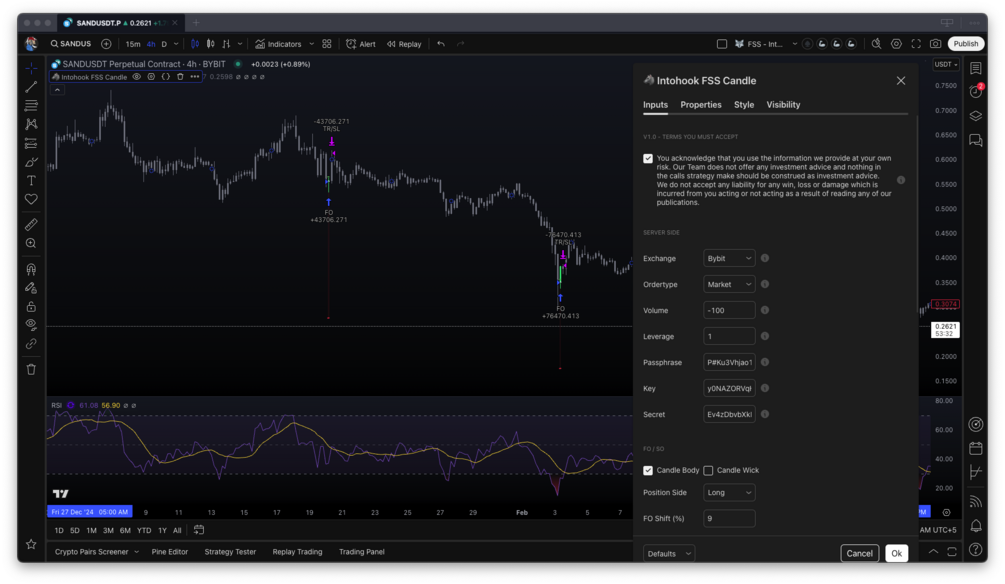Click the undo arrow
This screenshot has width=1005, height=584.
pyautogui.click(x=441, y=44)
